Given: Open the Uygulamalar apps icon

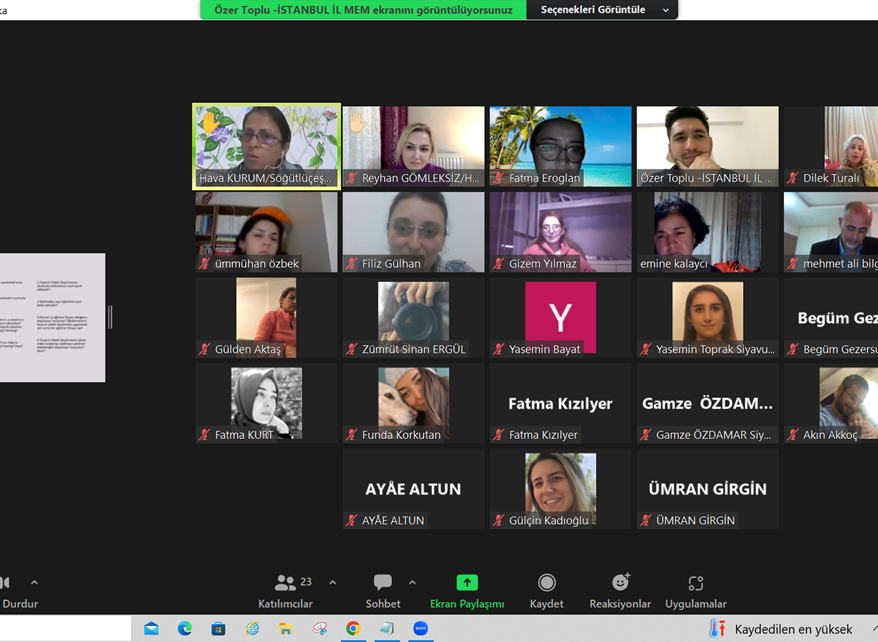Looking at the screenshot, I should 695,584.
